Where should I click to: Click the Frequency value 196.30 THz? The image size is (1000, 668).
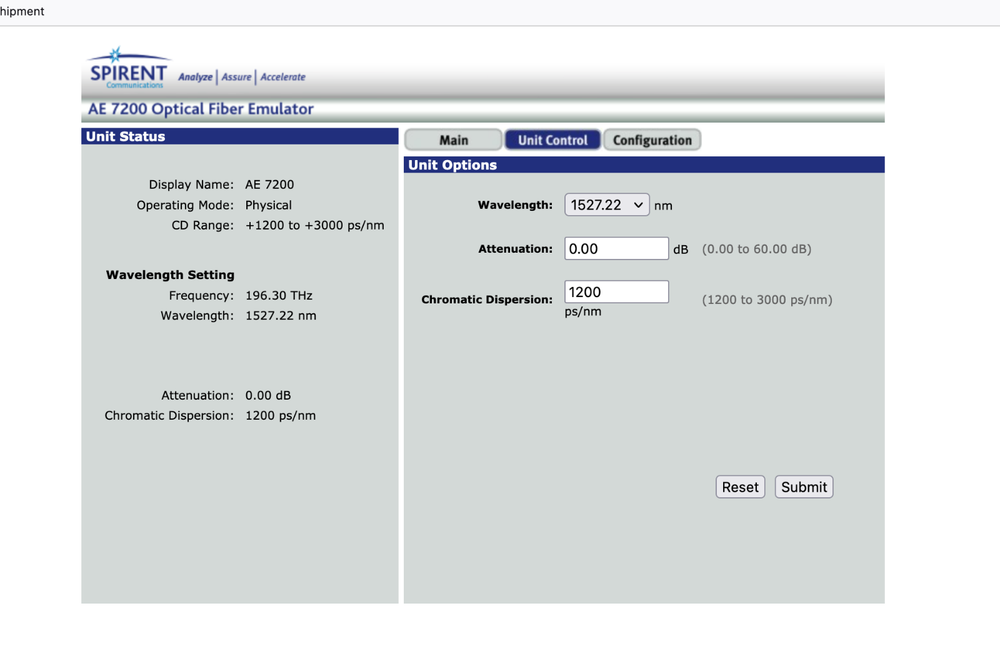279,295
